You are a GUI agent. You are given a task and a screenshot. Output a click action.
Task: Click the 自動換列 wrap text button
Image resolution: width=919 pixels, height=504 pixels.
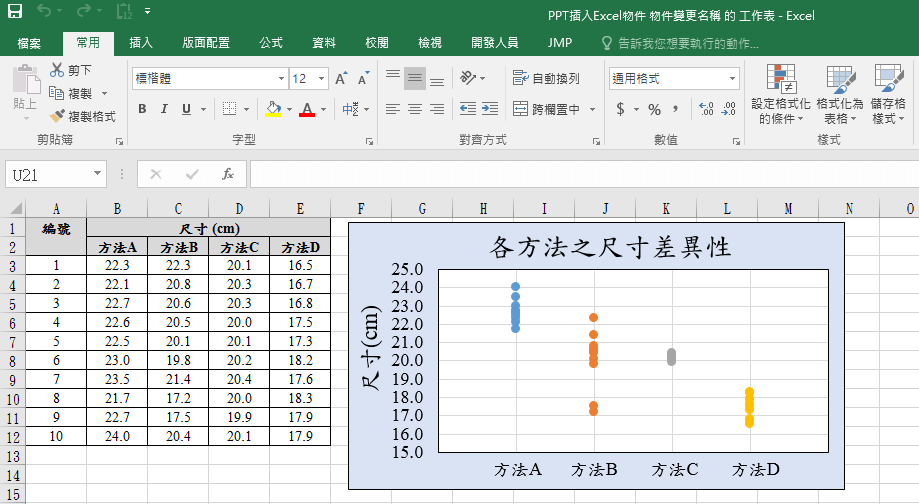pos(546,79)
